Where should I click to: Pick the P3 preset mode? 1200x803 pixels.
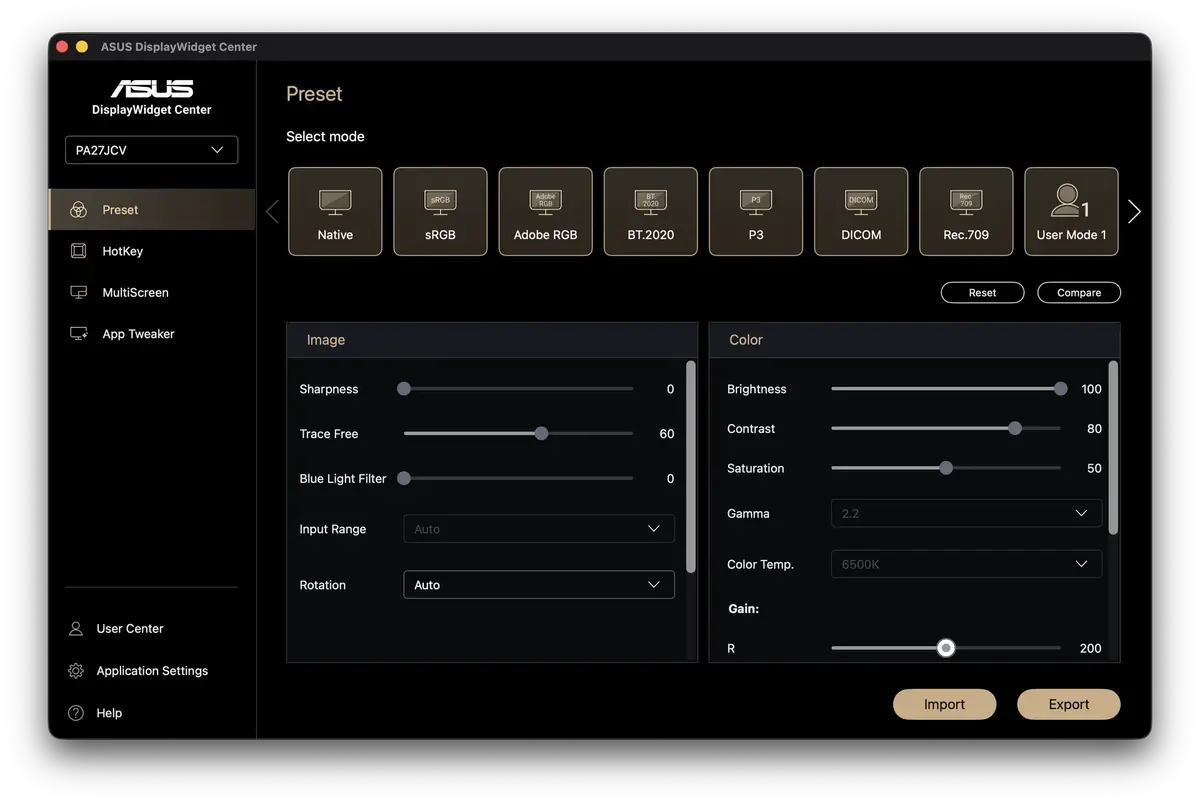[756, 211]
